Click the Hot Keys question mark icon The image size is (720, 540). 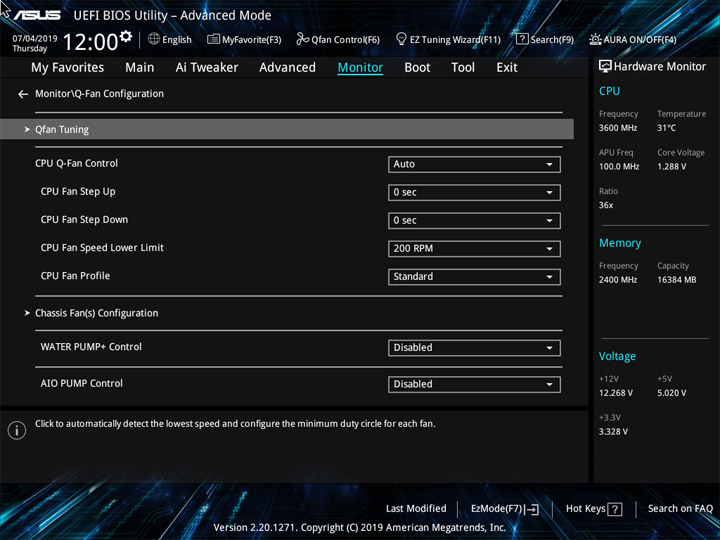pyautogui.click(x=615, y=509)
